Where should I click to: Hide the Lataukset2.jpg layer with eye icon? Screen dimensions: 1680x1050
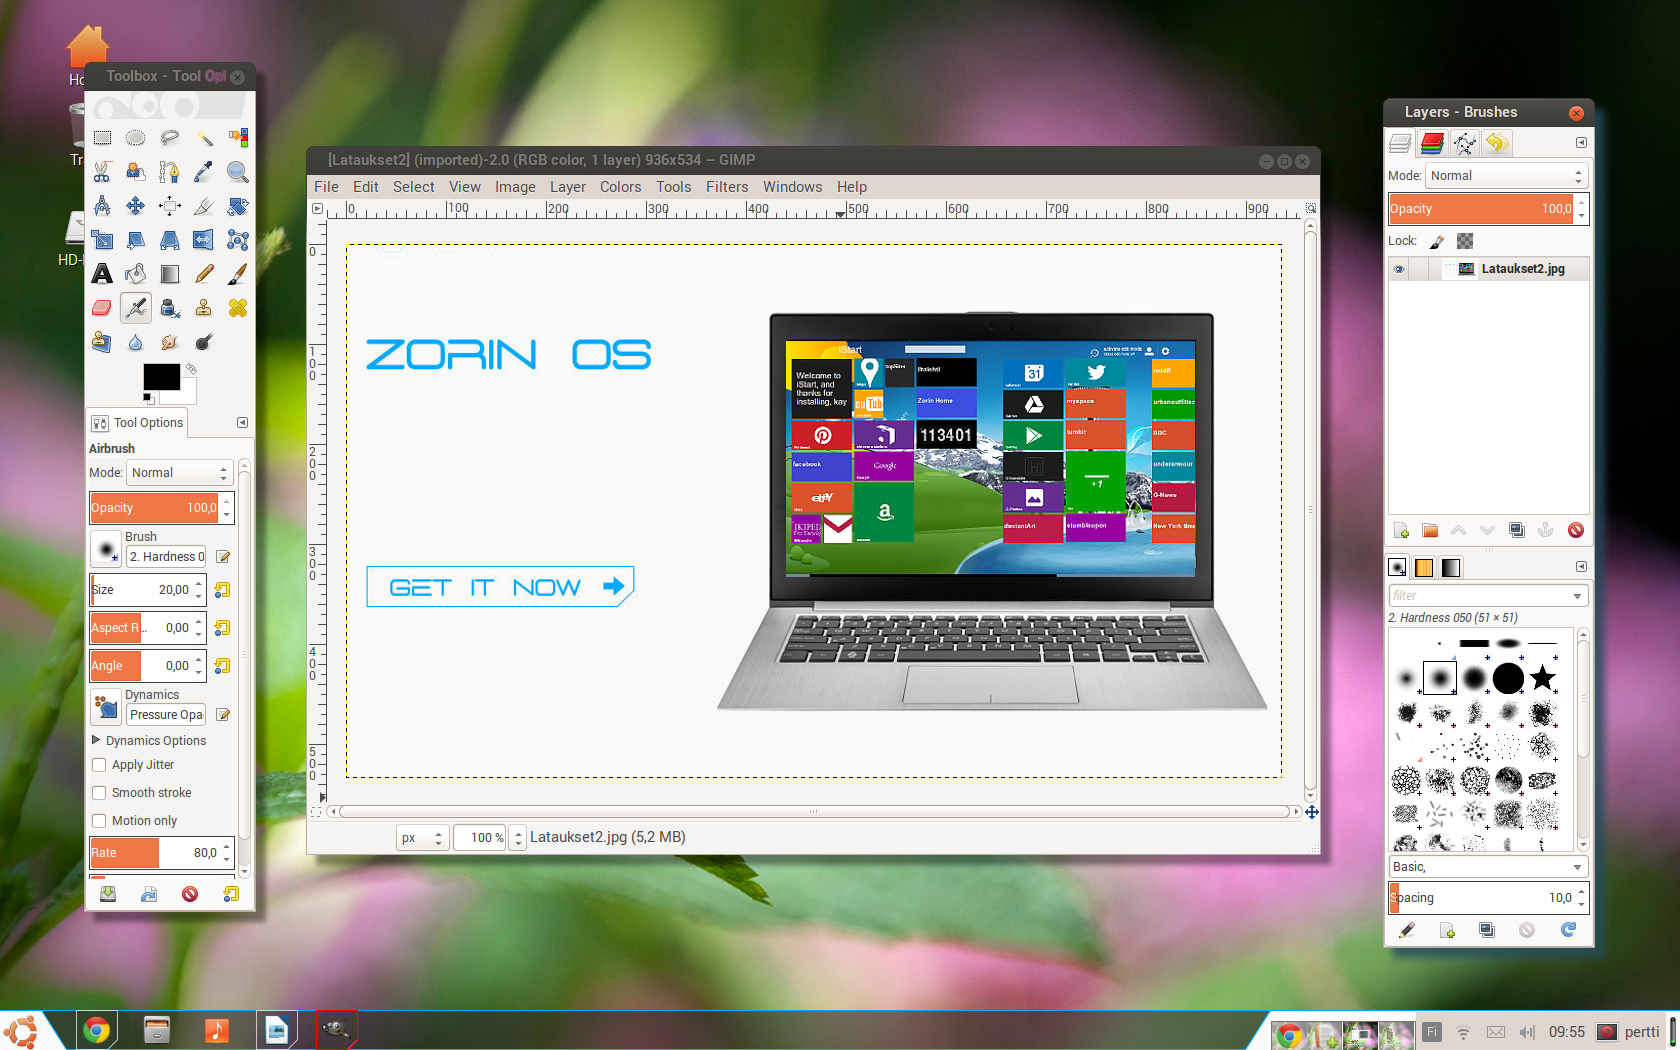(x=1399, y=269)
